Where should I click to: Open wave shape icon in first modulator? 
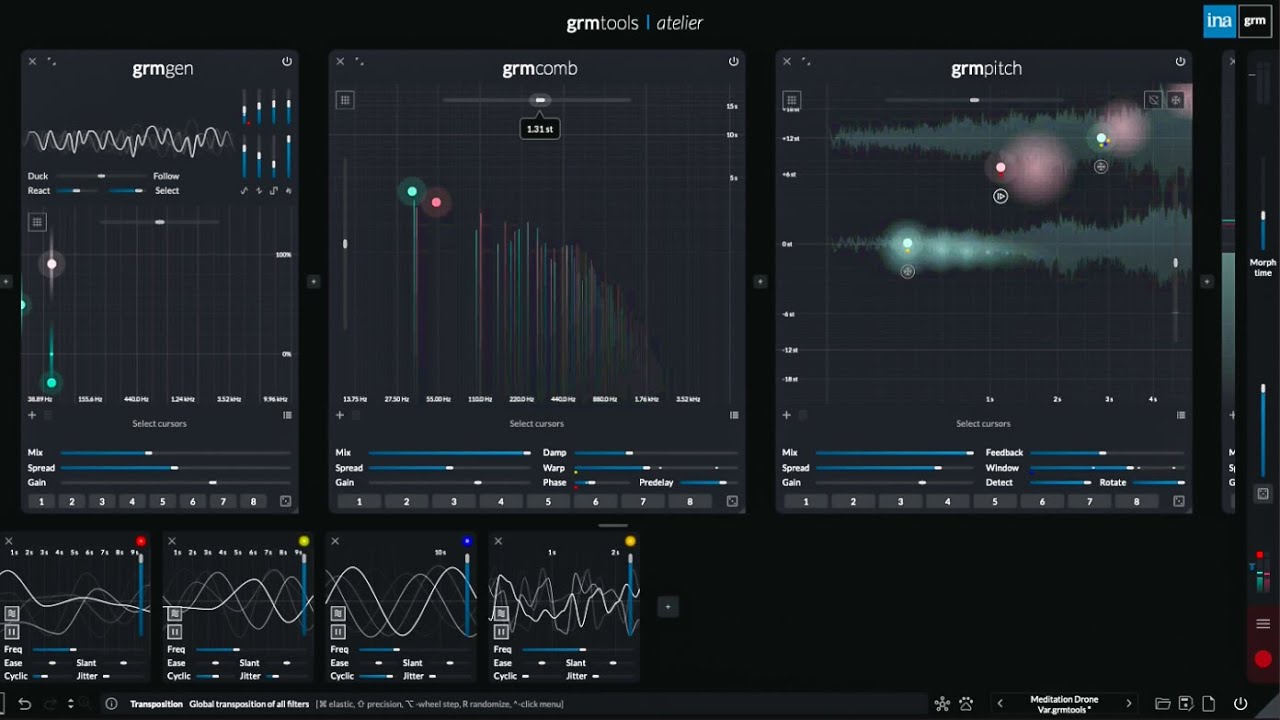tap(11, 613)
